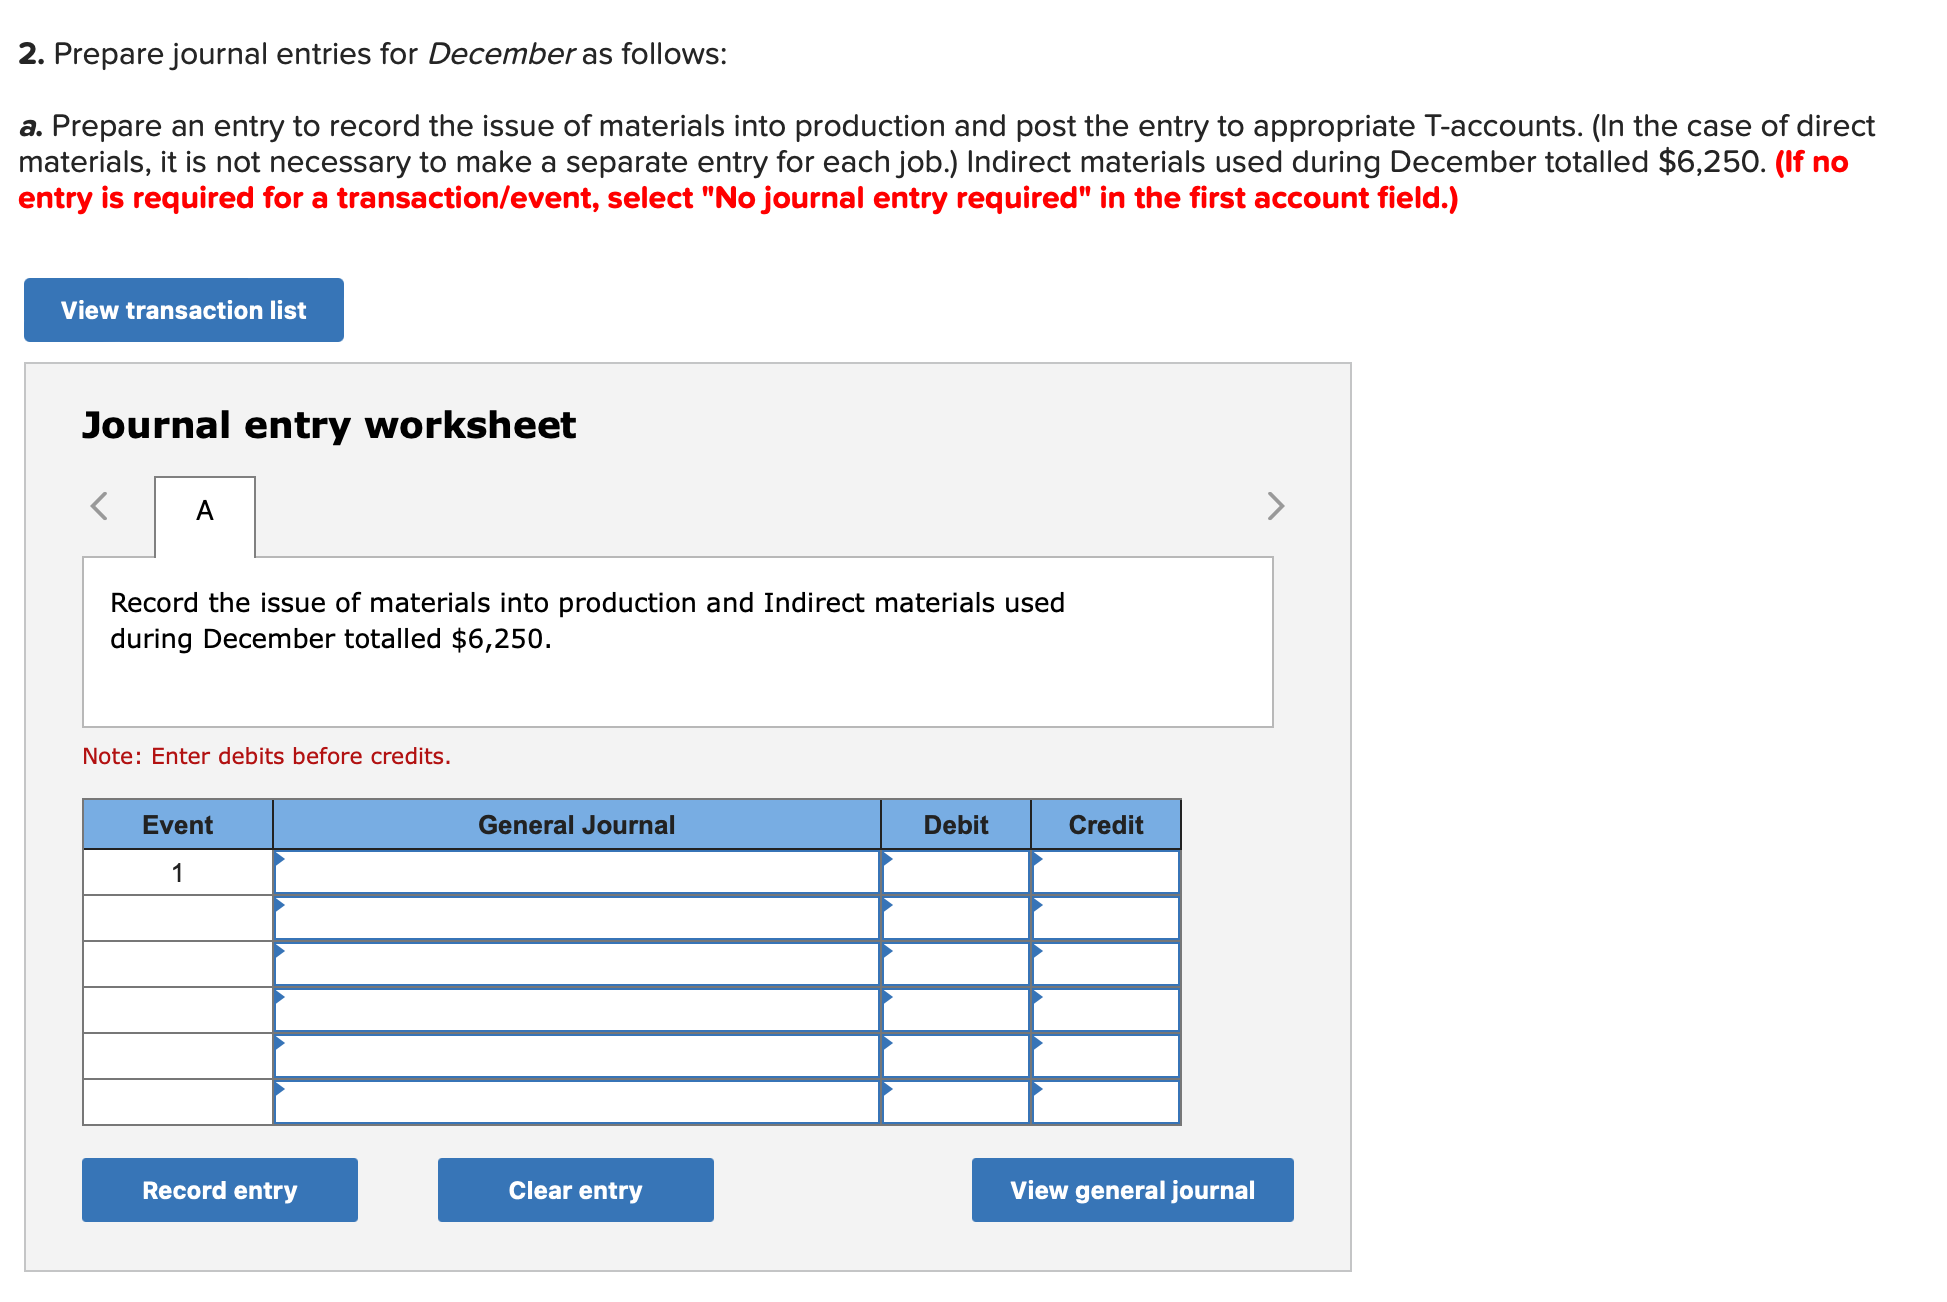Open fourth row General Journal account dropdown
Image resolution: width=1947 pixels, height=1302 pixels.
point(577,1010)
